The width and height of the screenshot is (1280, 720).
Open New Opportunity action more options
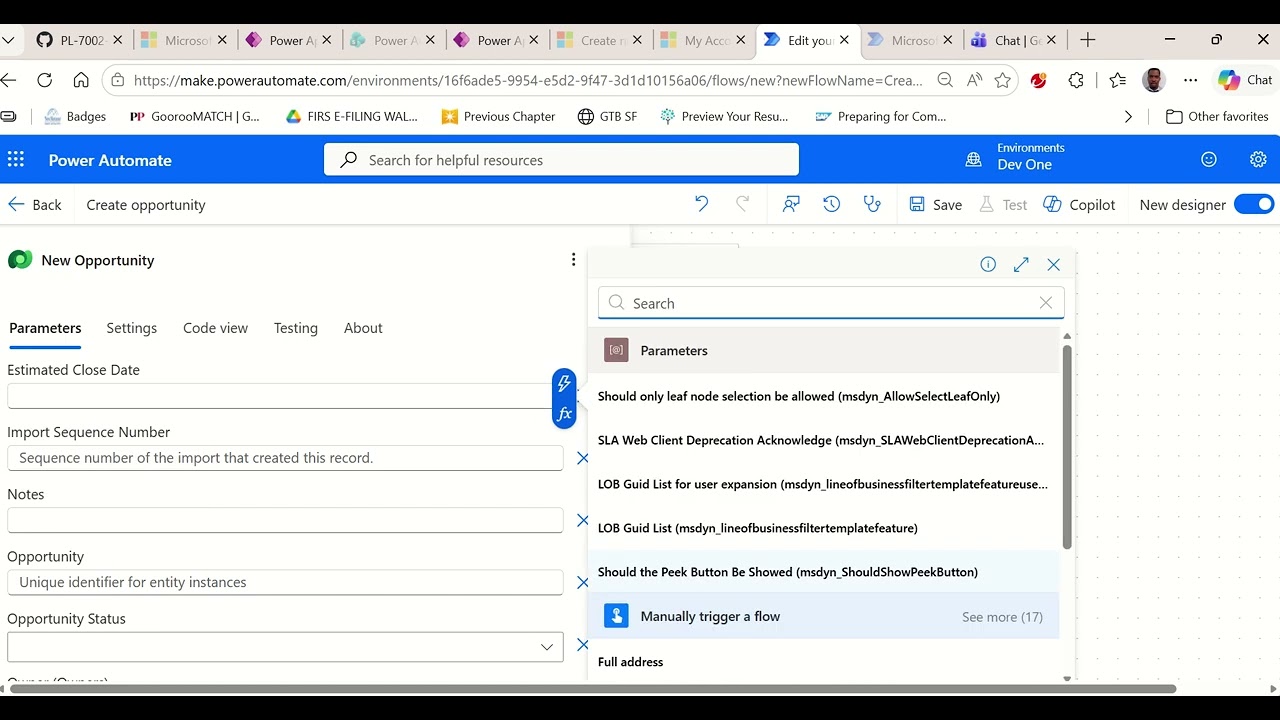coord(573,260)
